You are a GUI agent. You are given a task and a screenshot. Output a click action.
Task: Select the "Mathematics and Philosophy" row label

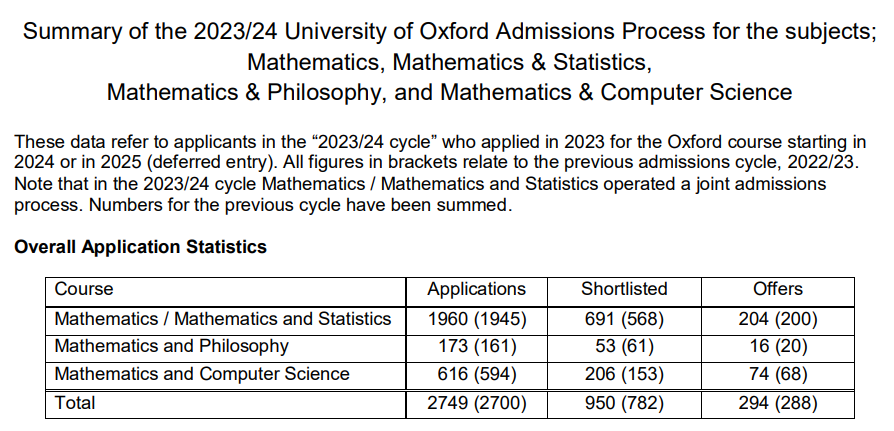172,345
